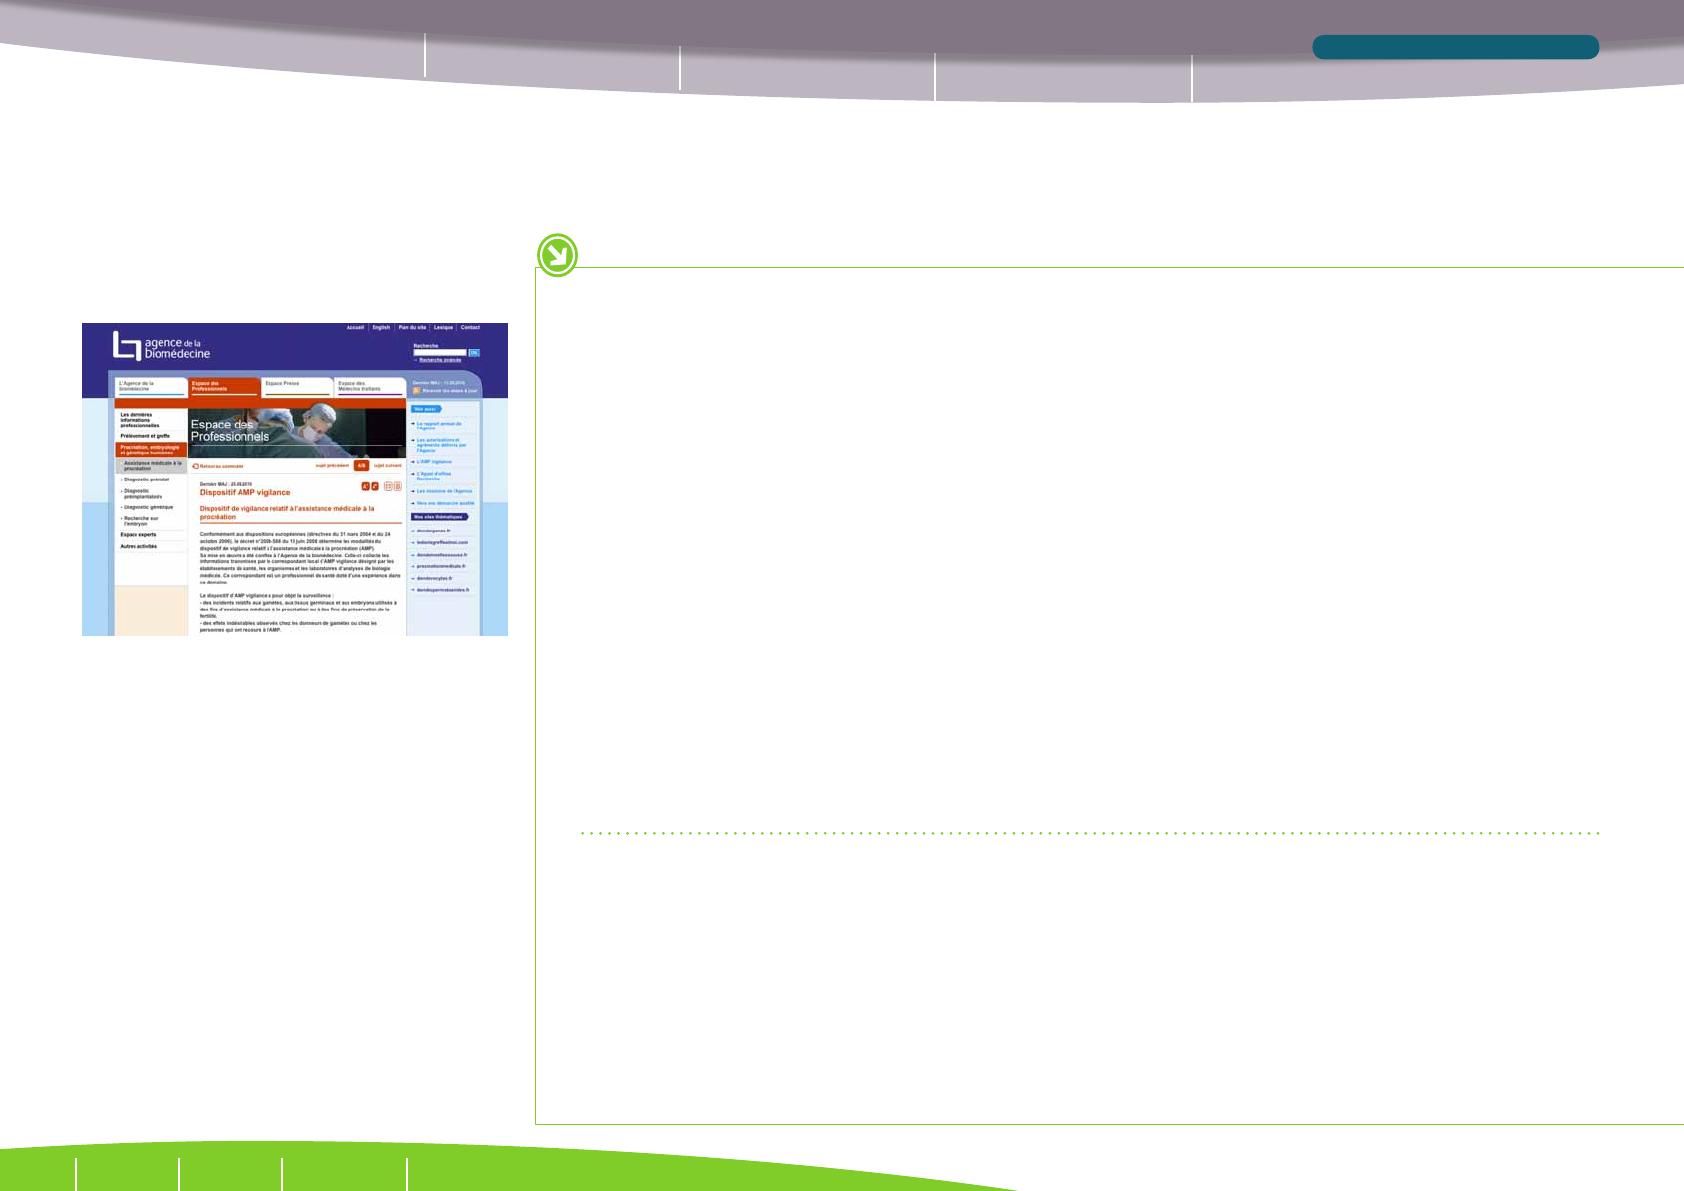Click the rightmost icon beside the Dispositif AMP vigilance title
Image resolution: width=1684 pixels, height=1191 pixels.
click(x=398, y=486)
